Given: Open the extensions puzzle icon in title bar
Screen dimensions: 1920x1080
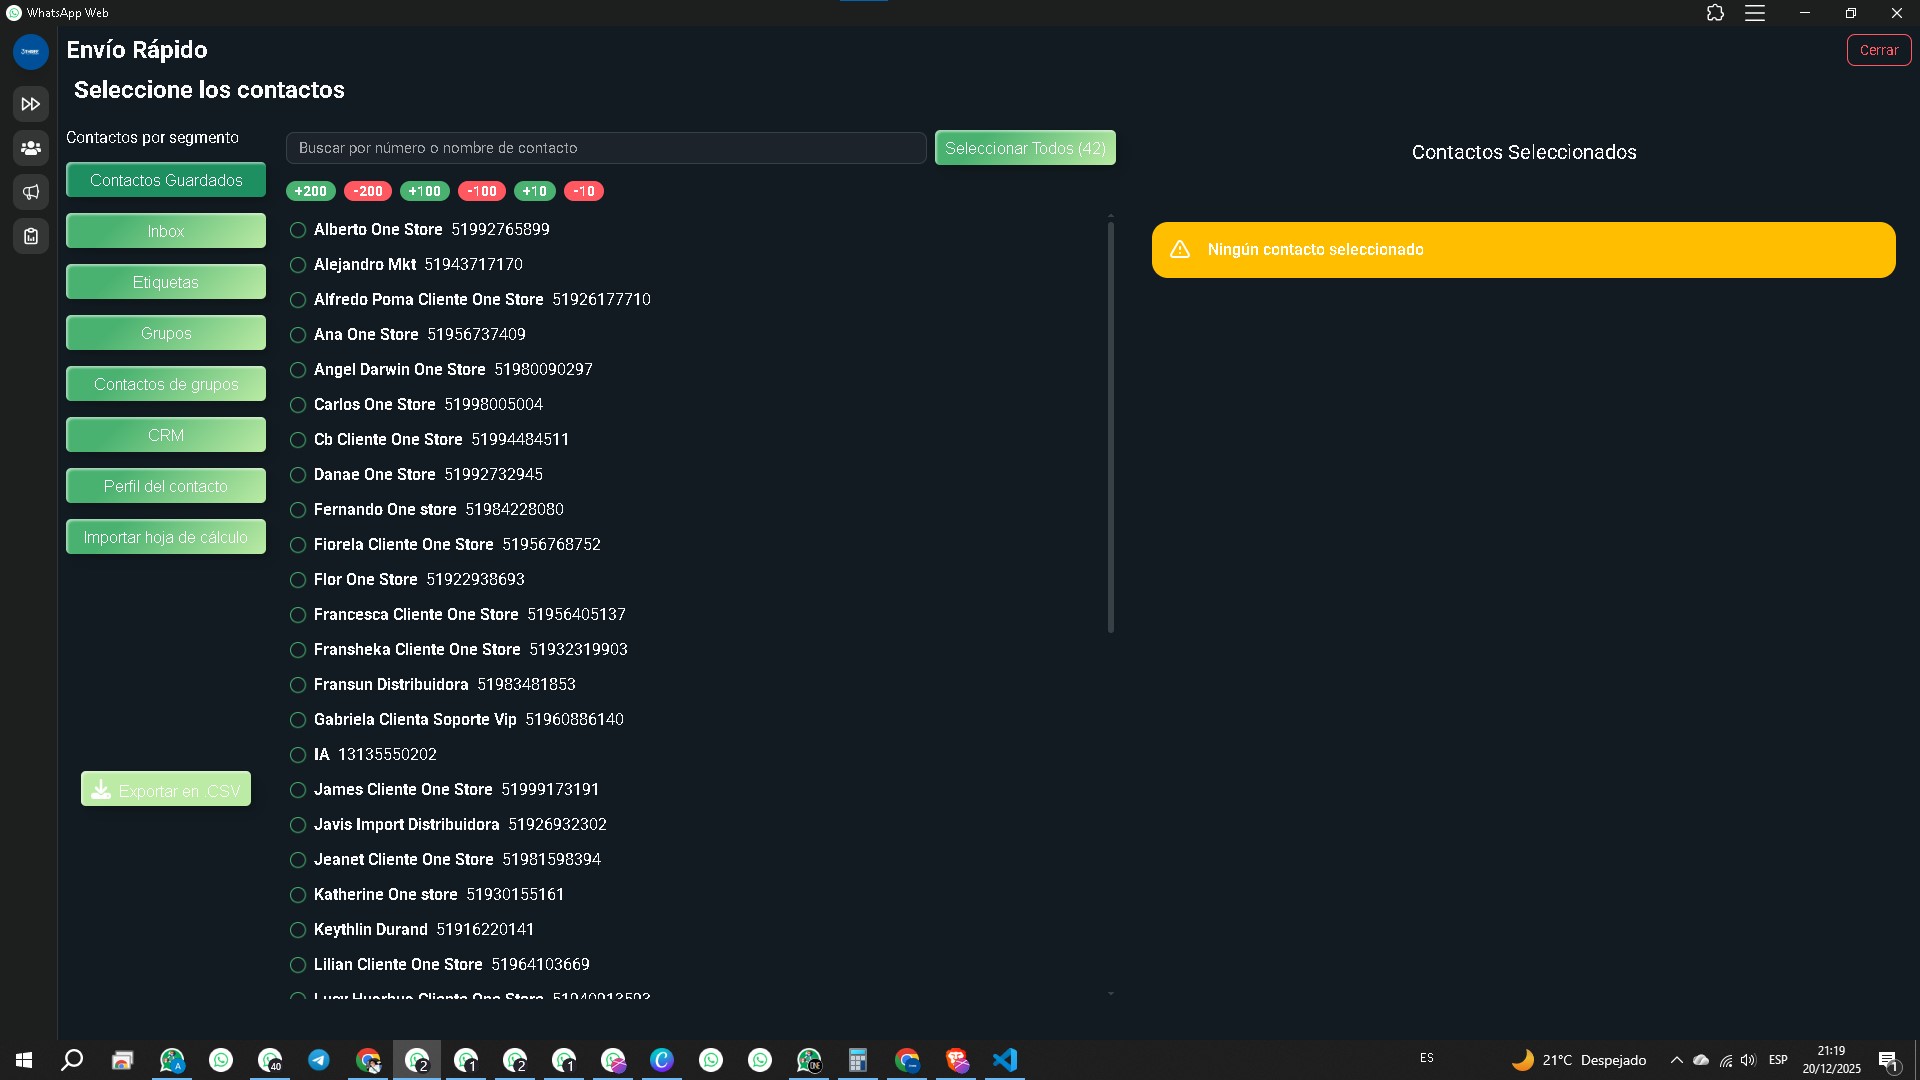Looking at the screenshot, I should 1715,13.
